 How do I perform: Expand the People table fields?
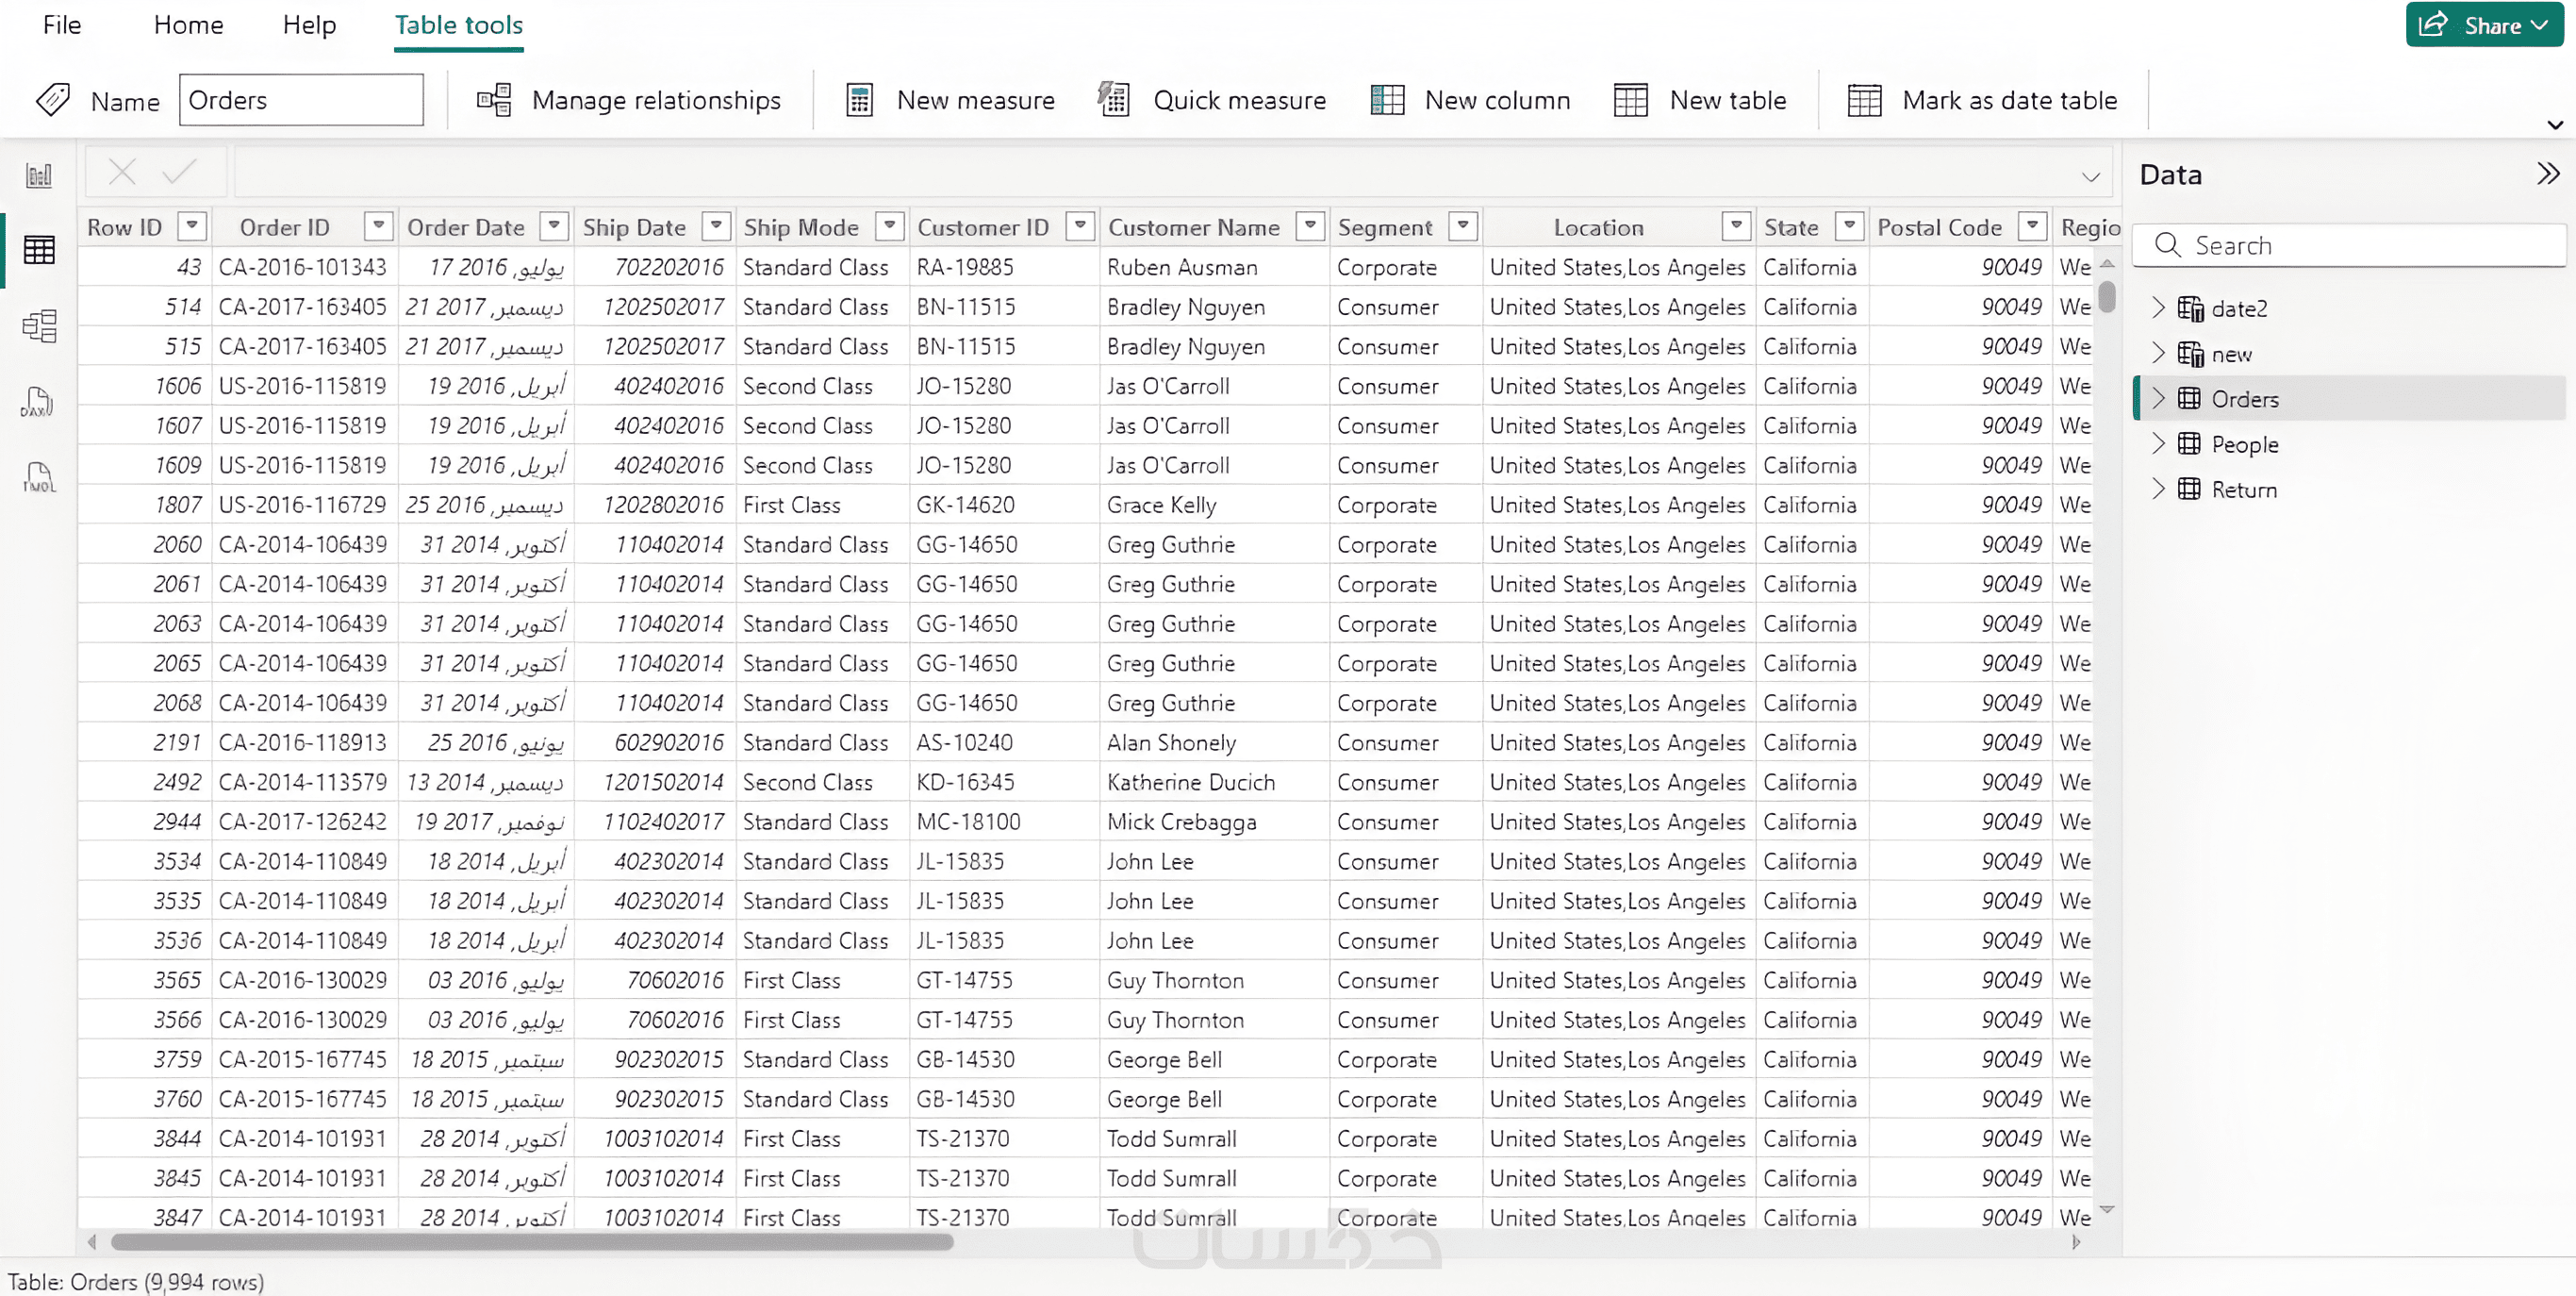[x=2158, y=444]
